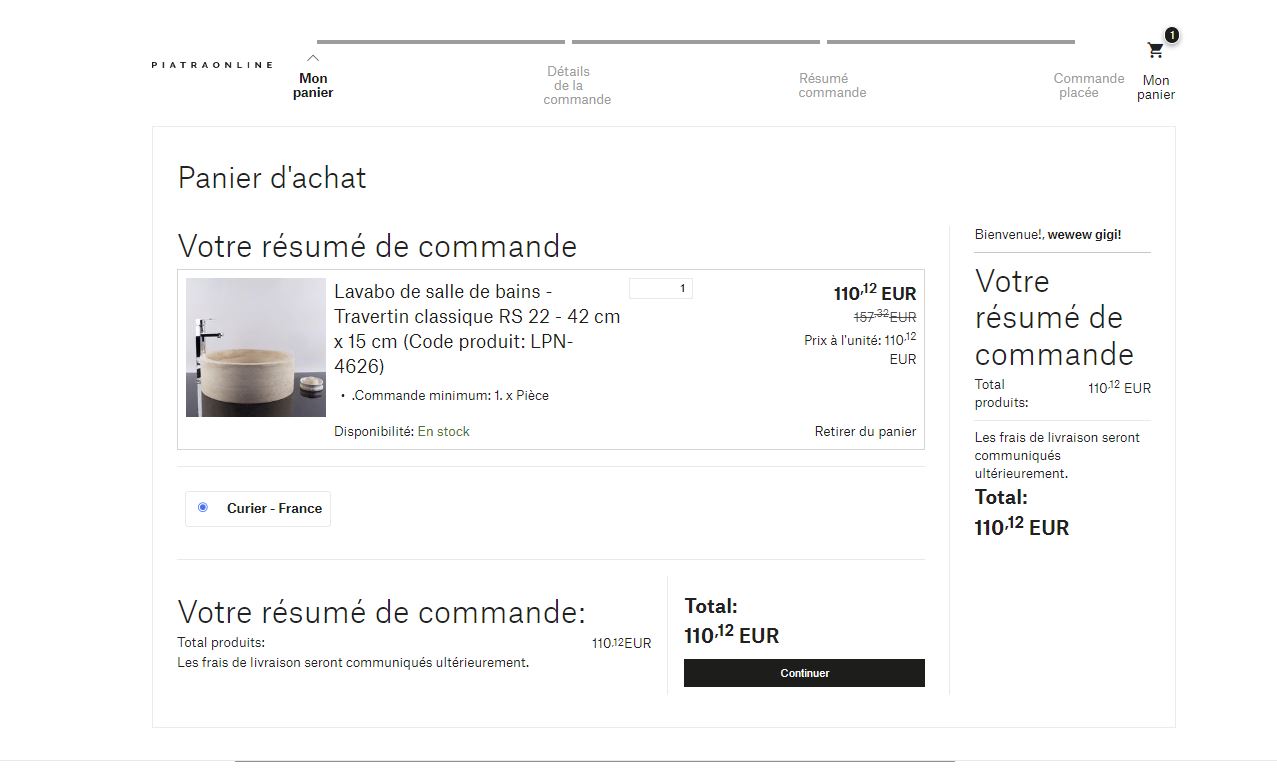Open the Détails de la commande step

(576, 85)
